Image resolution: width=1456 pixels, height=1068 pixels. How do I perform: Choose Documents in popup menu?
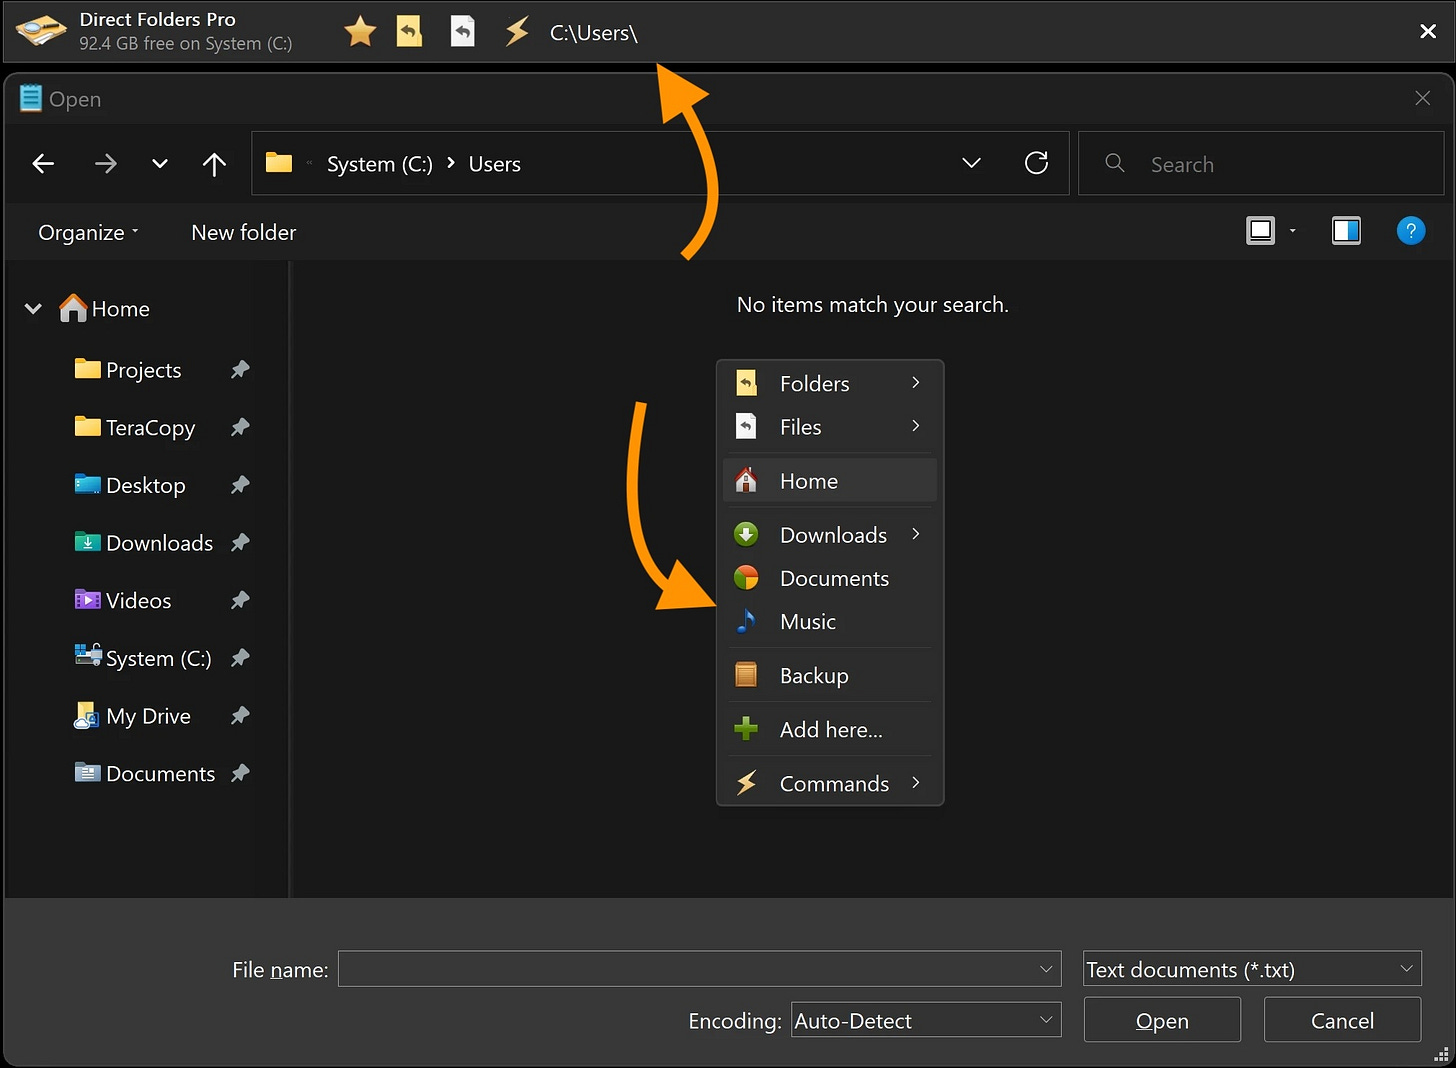(830, 578)
